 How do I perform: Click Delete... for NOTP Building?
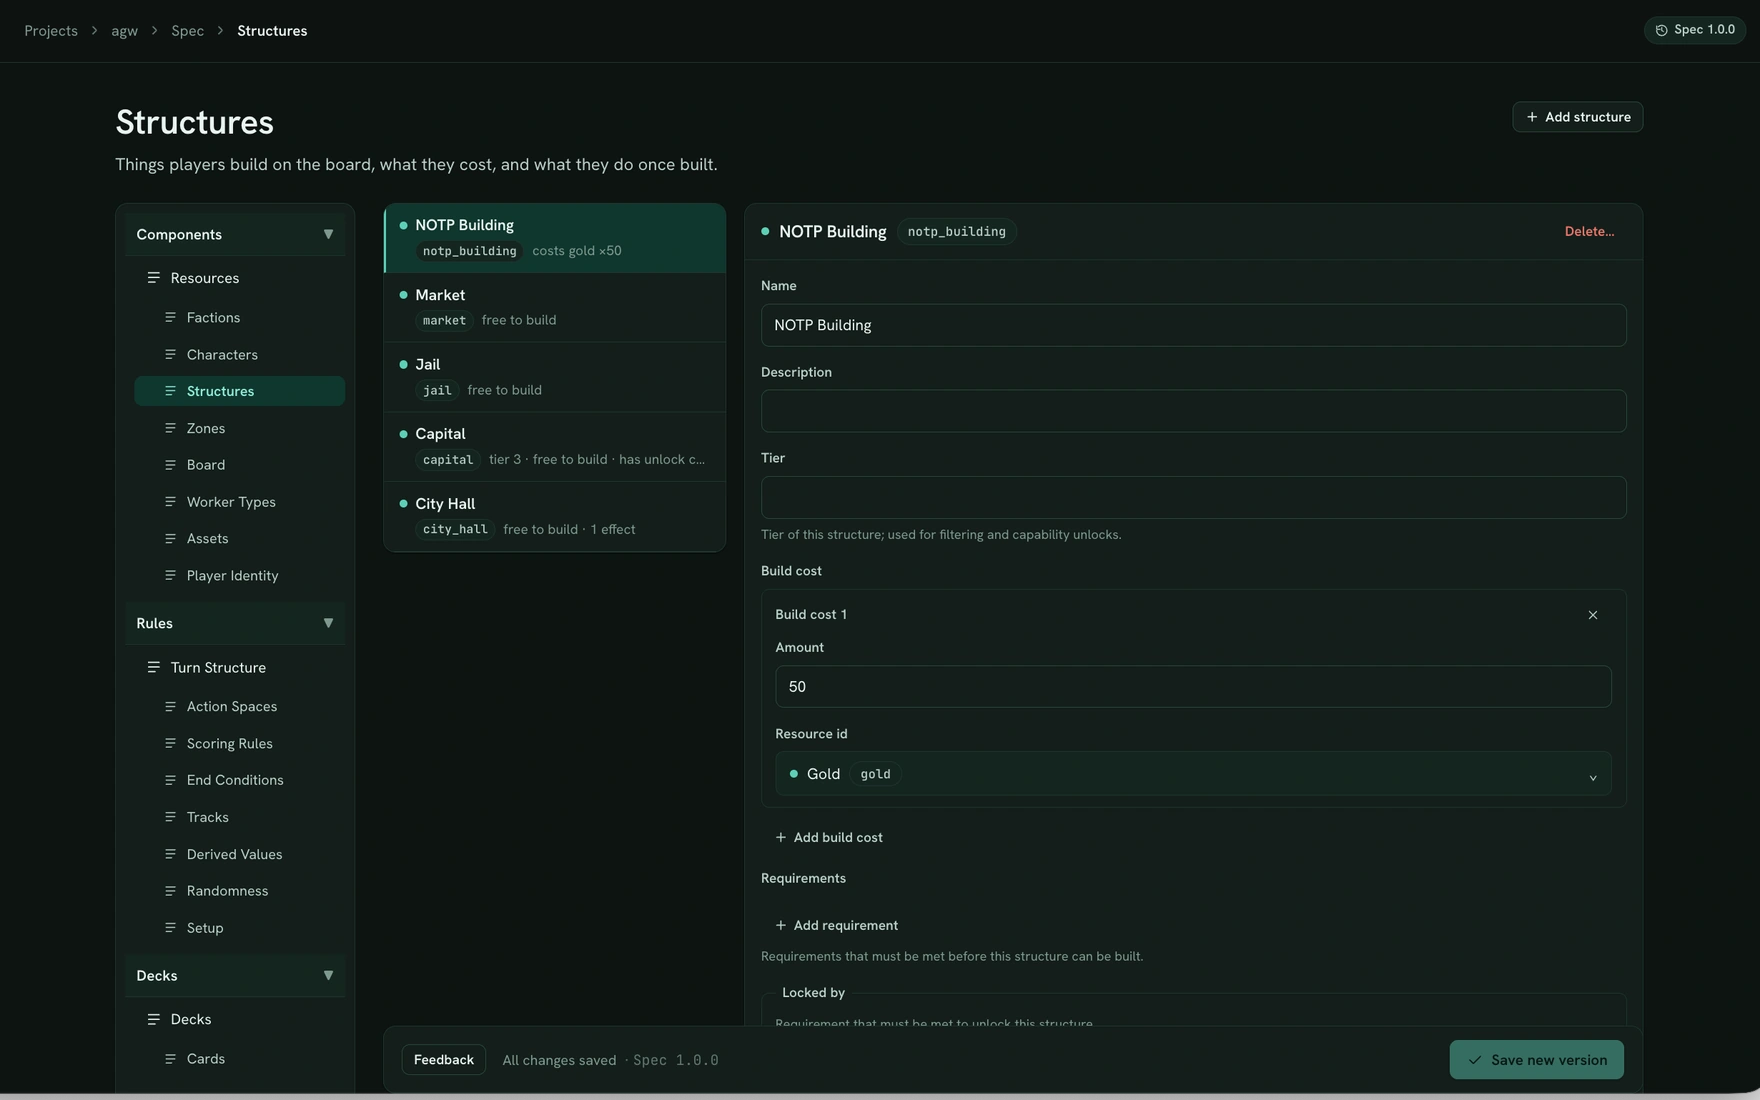click(1589, 231)
